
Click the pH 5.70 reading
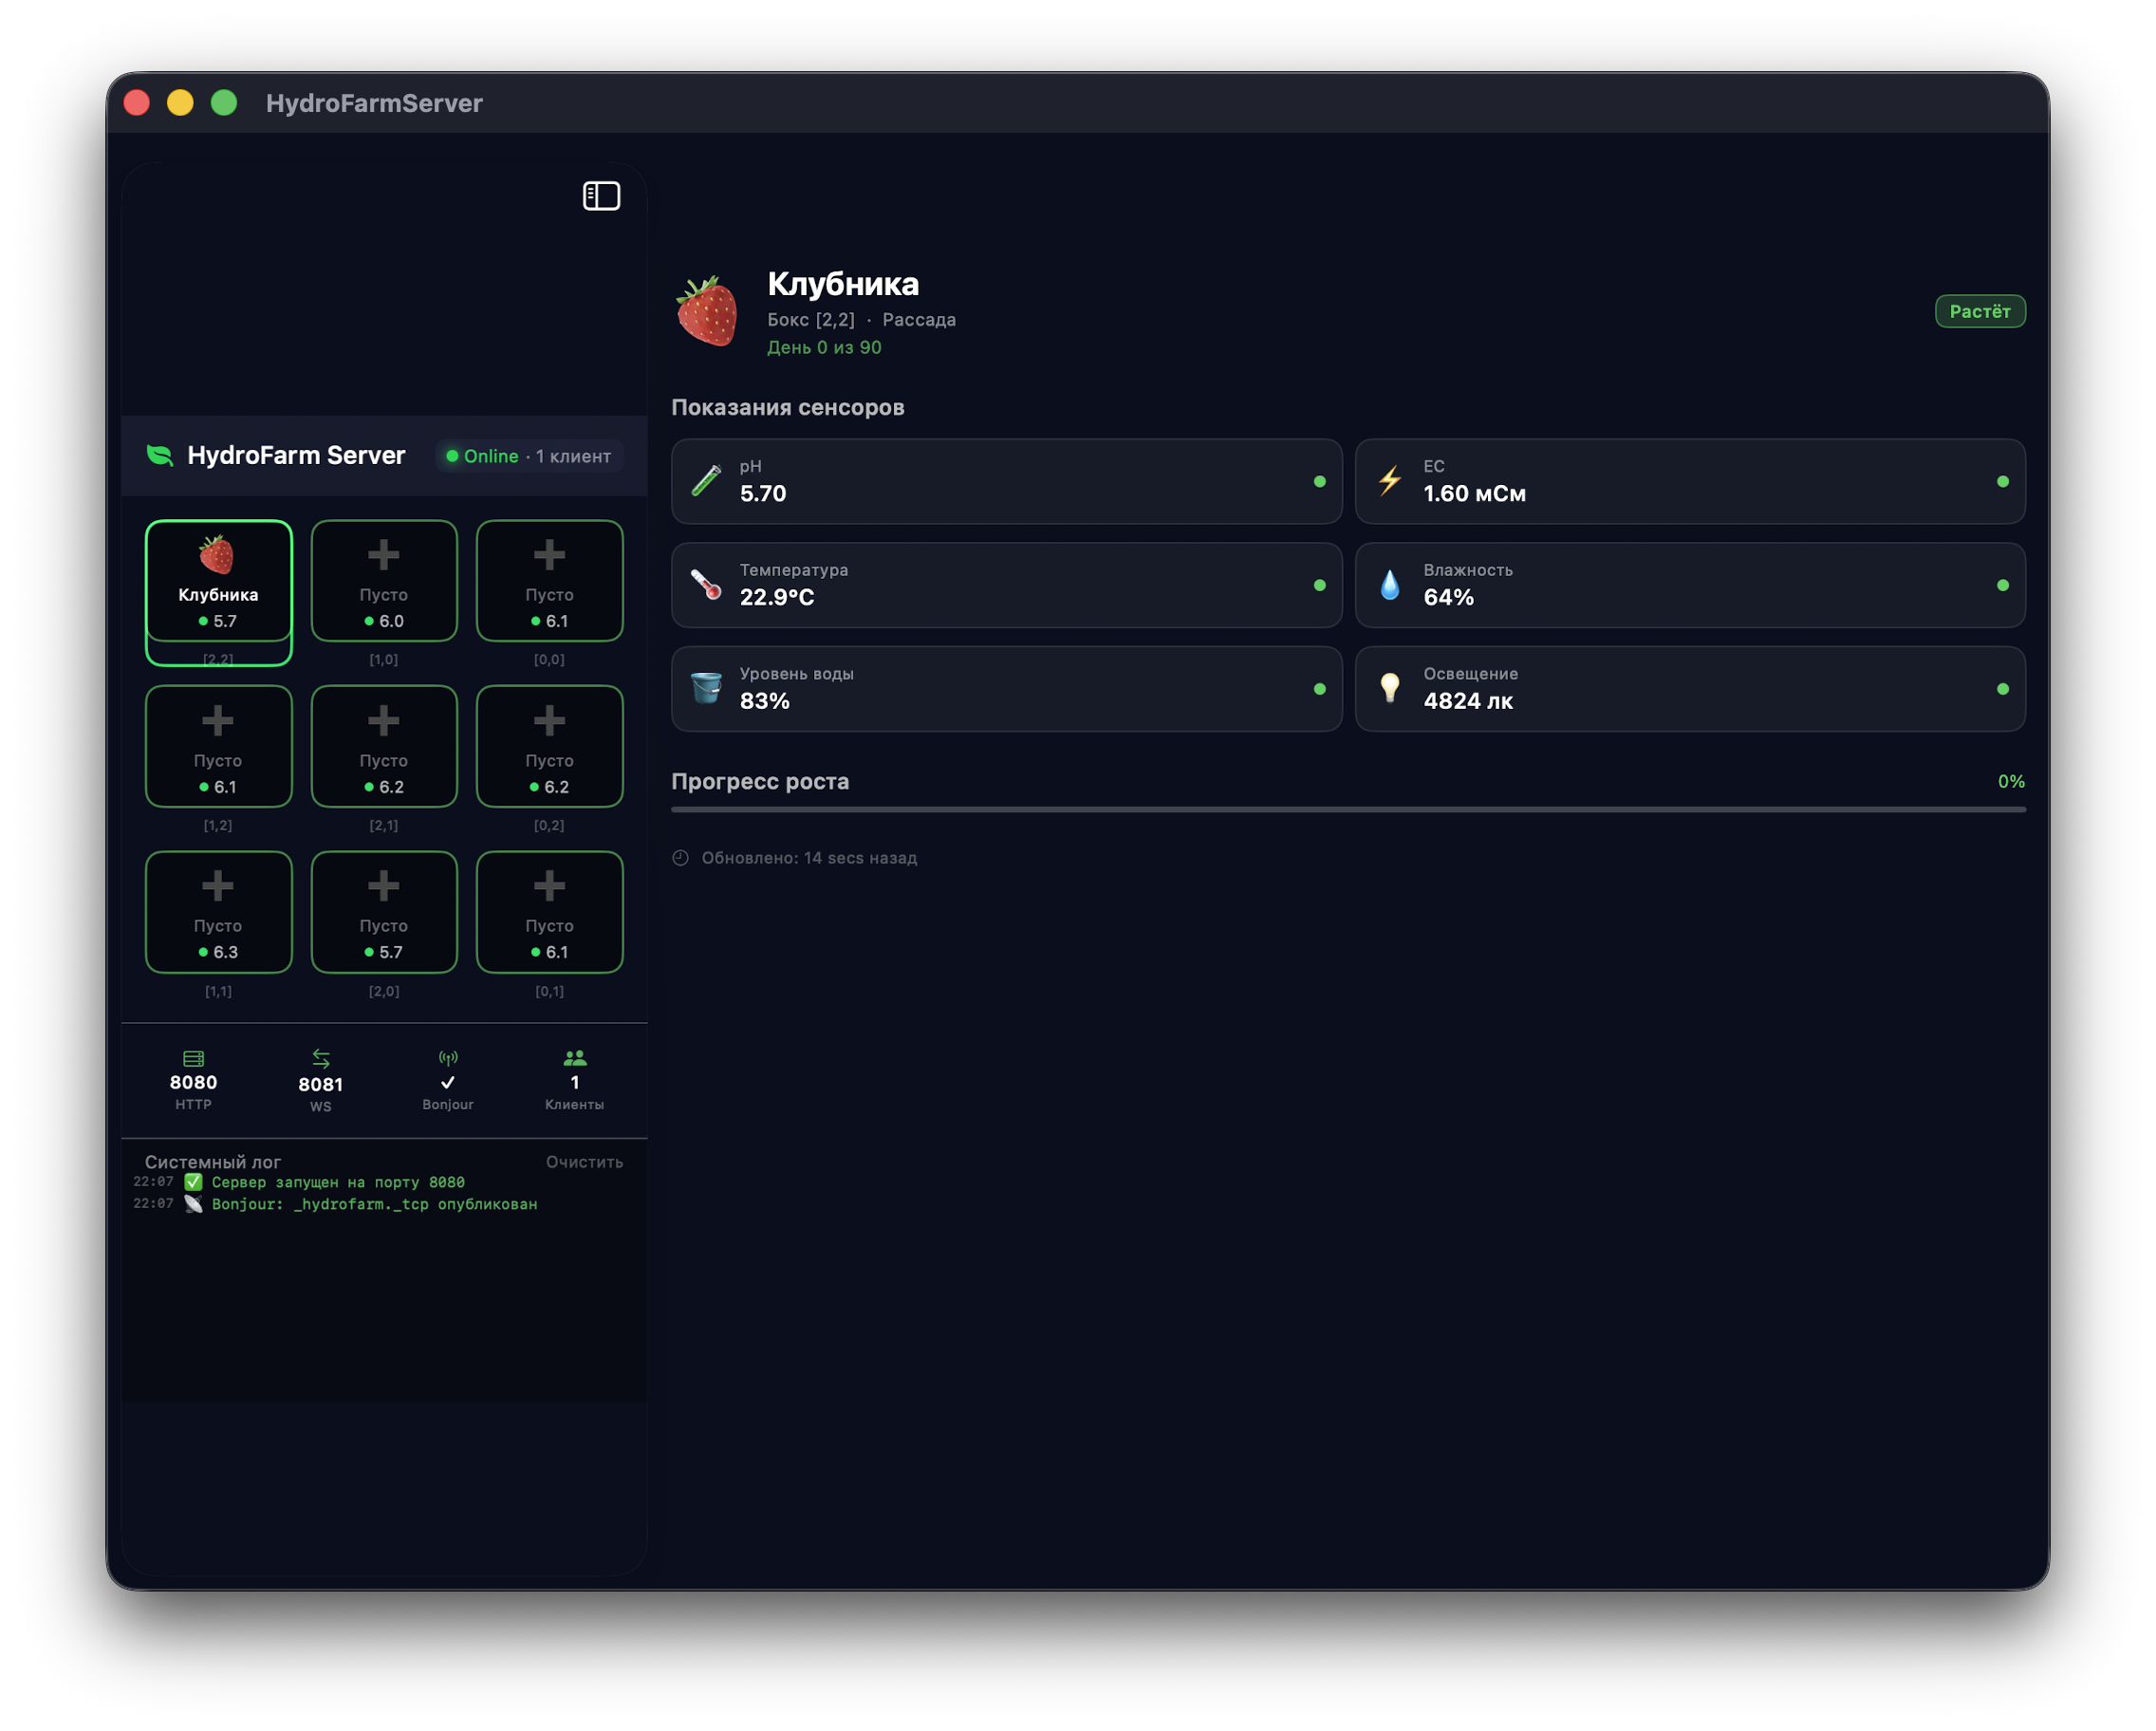763,493
